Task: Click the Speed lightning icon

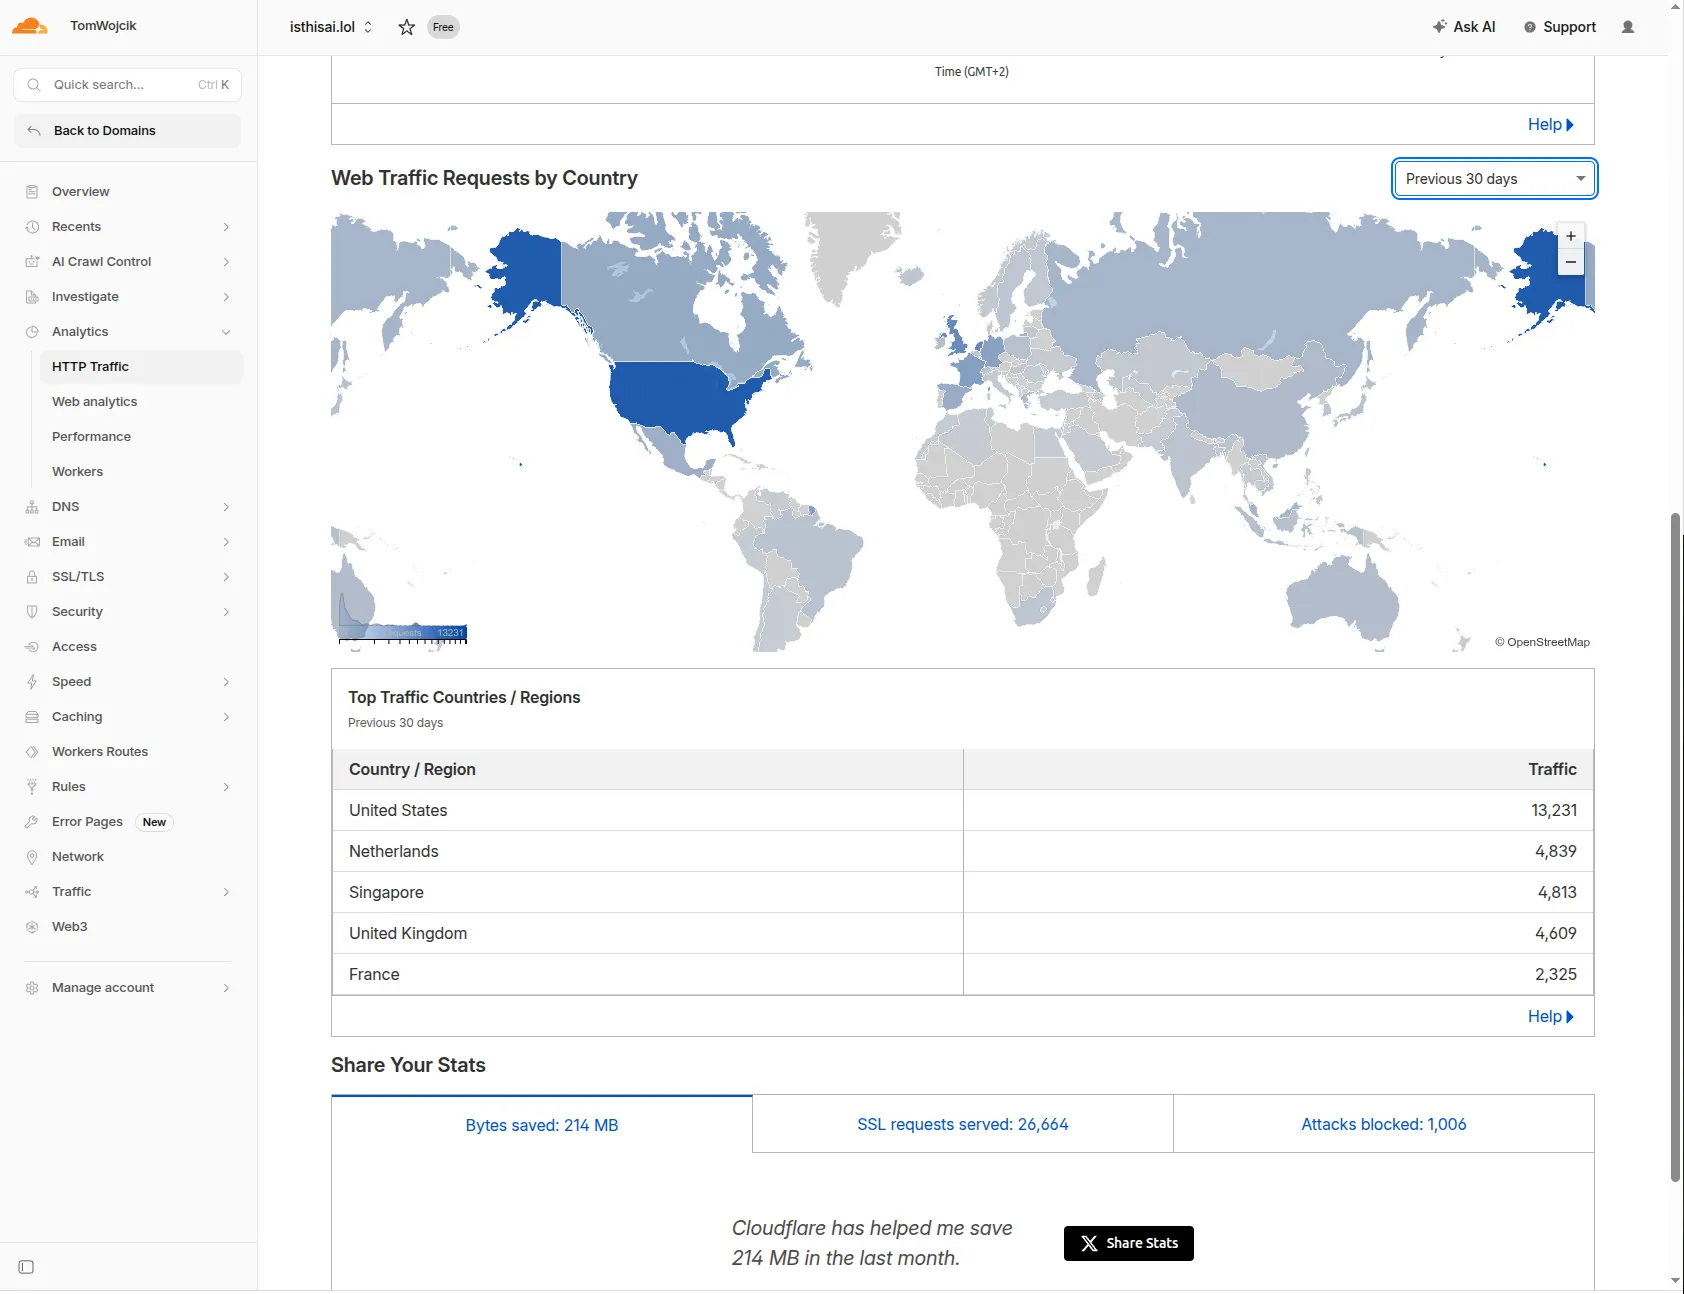Action: [32, 682]
